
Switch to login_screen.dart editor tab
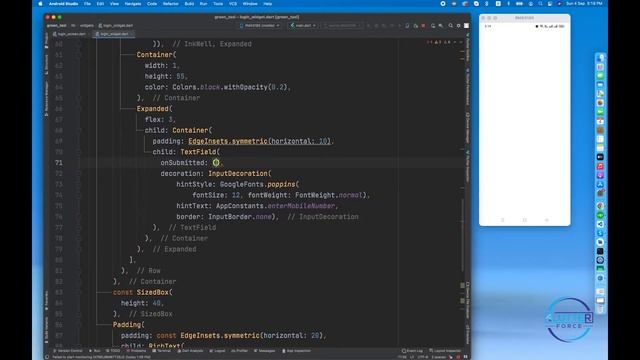point(69,34)
